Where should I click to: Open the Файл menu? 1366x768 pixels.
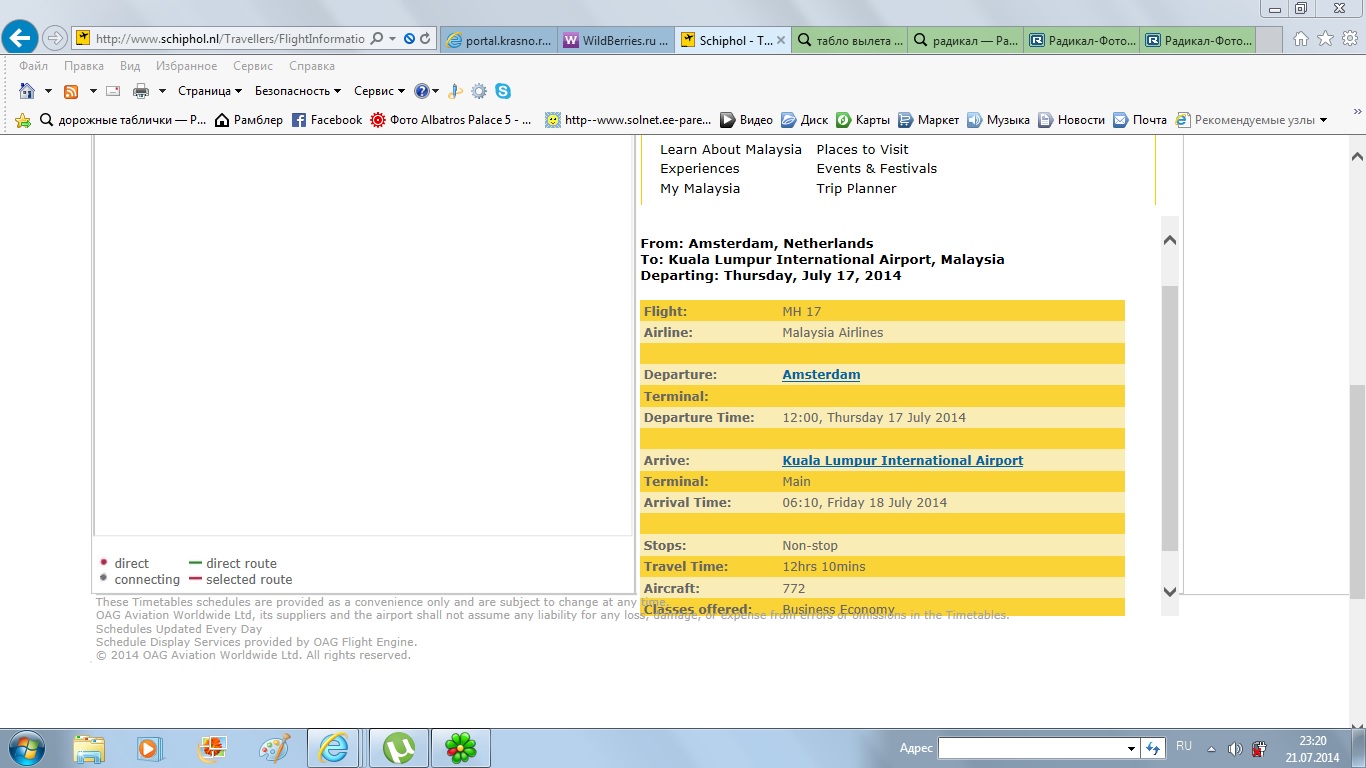pos(33,66)
